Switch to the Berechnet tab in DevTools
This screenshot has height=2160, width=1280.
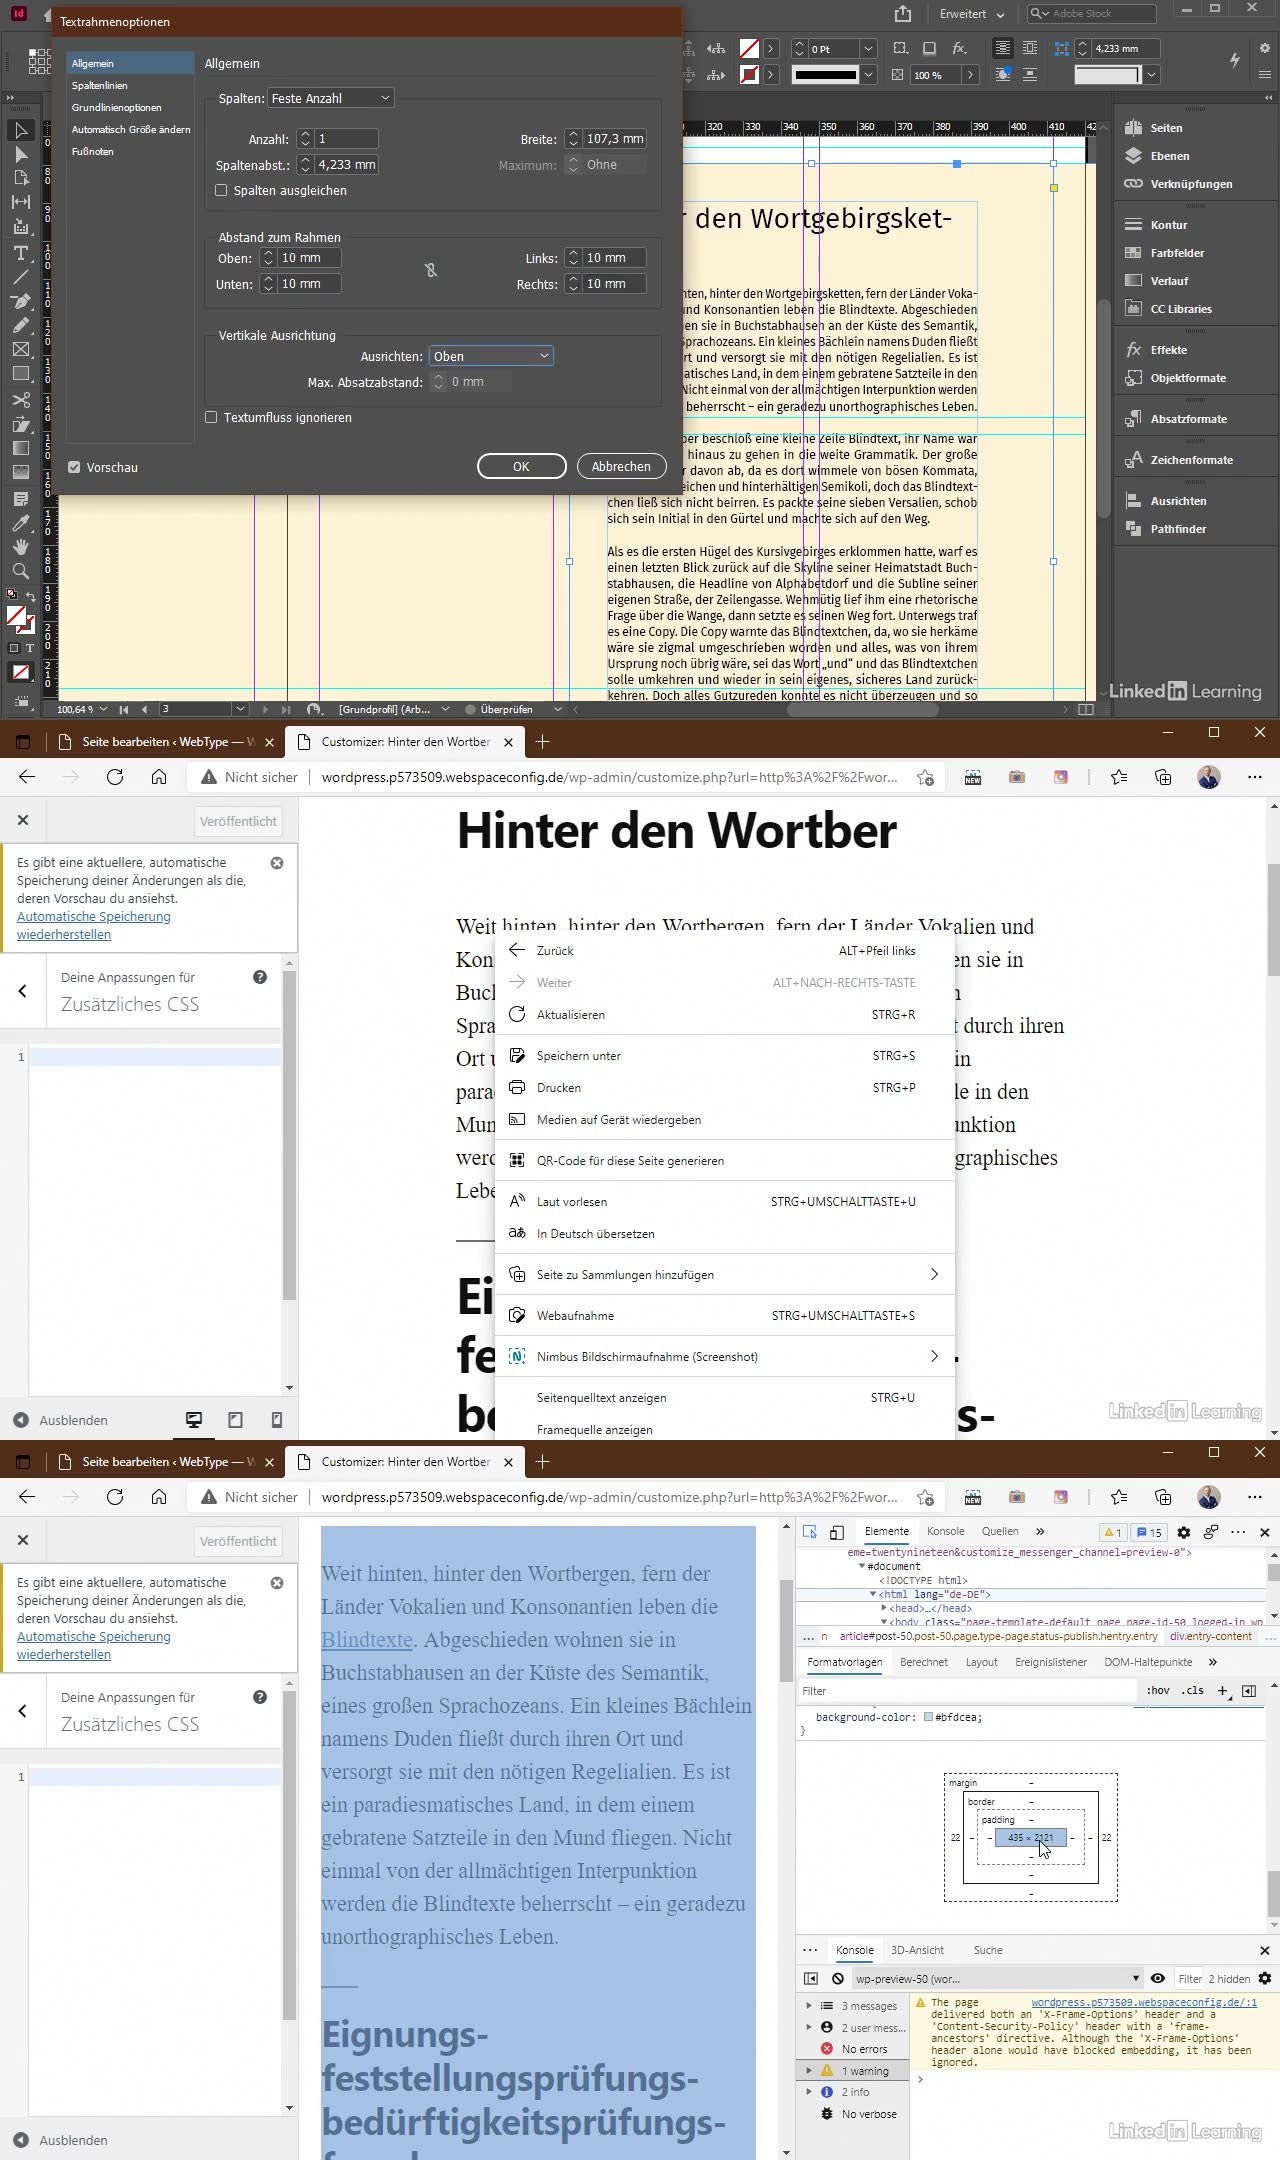click(x=923, y=1662)
